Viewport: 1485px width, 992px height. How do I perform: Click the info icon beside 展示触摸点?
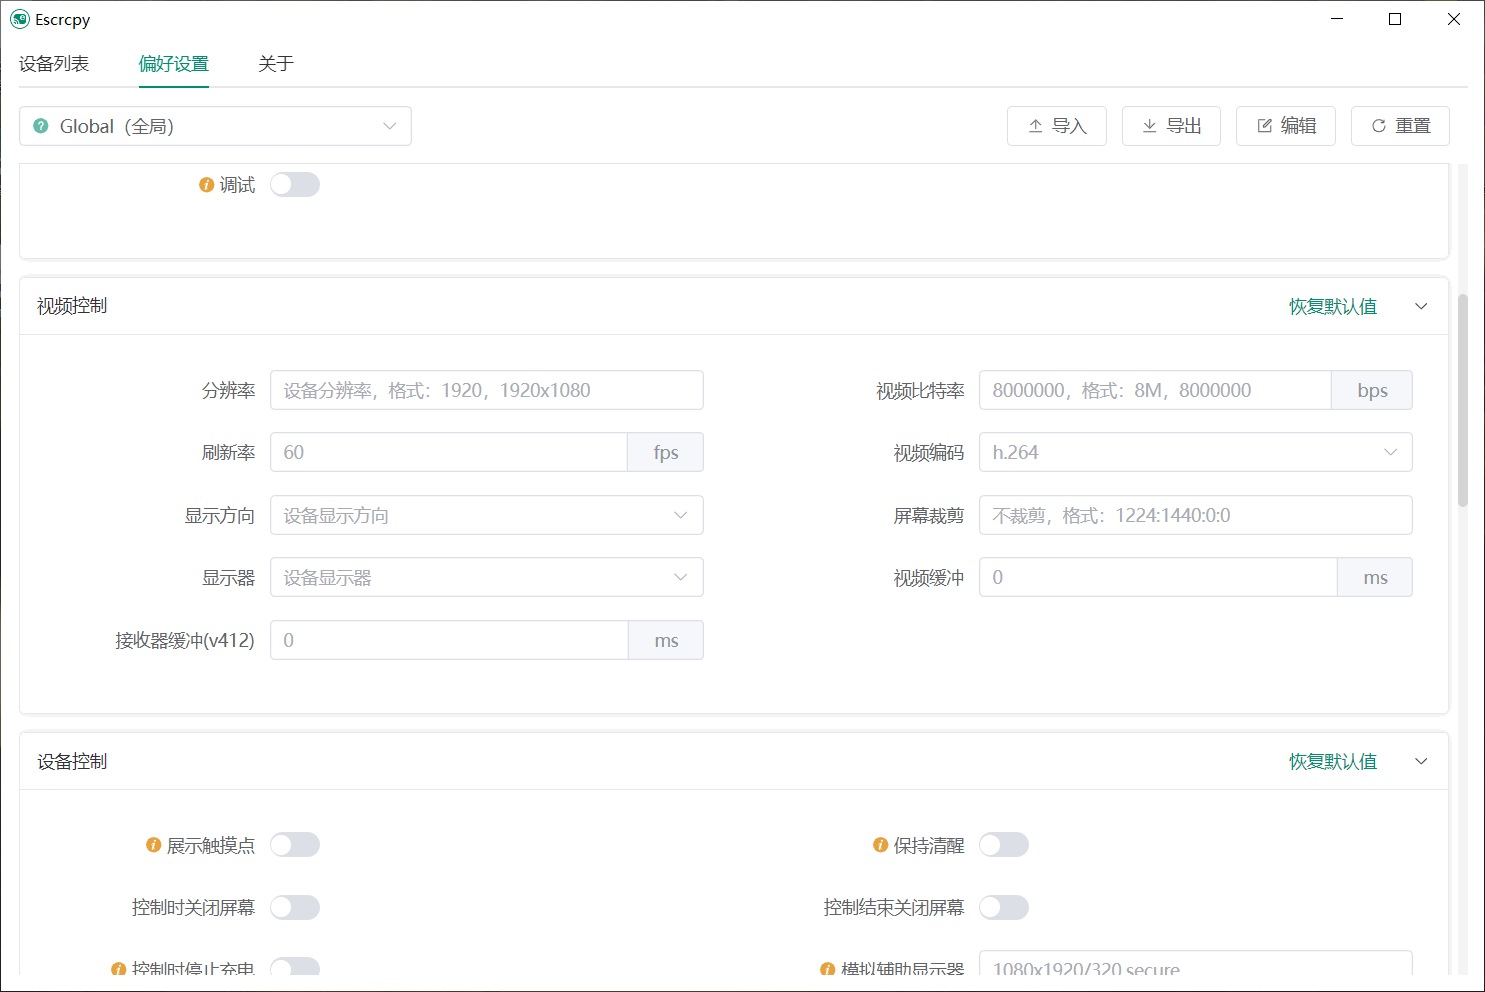click(153, 845)
